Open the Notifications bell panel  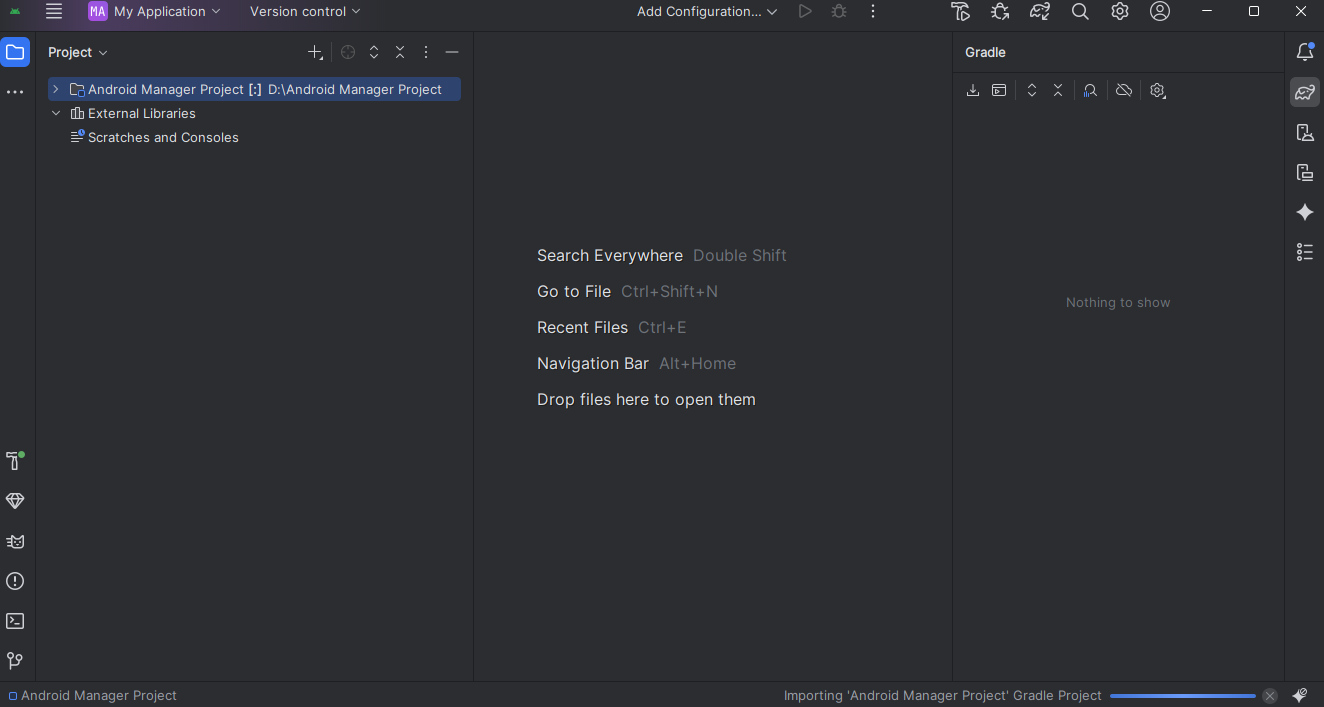tap(1304, 52)
